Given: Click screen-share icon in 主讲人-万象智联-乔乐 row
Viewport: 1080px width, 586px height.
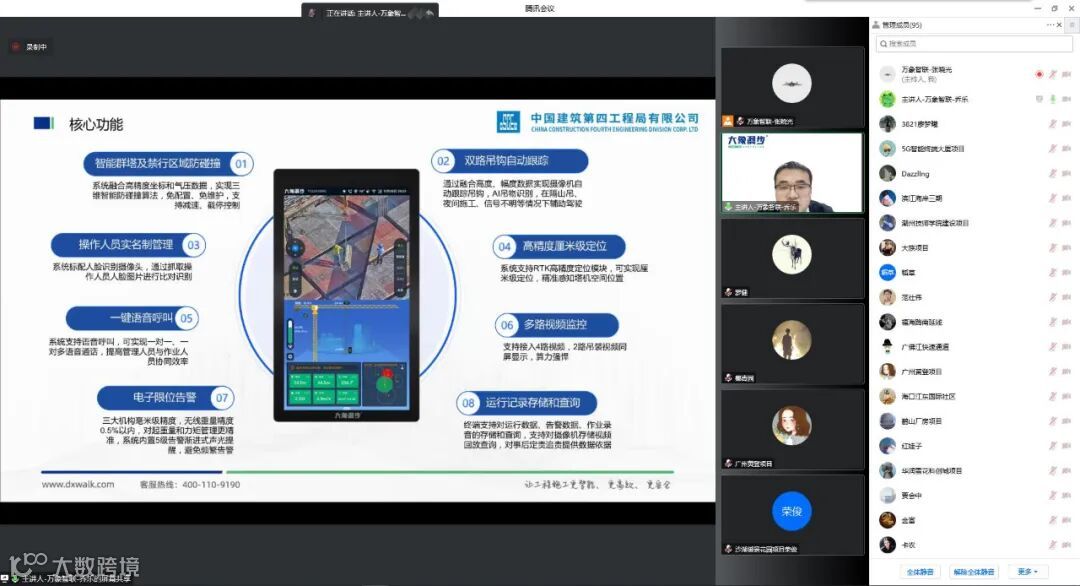Looking at the screenshot, I should point(1039,99).
